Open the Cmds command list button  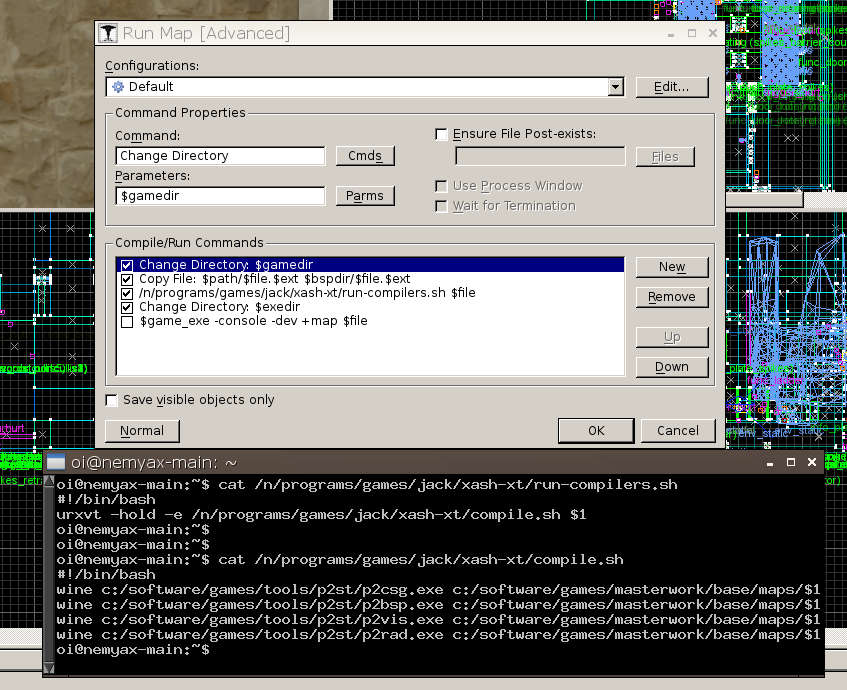(365, 156)
